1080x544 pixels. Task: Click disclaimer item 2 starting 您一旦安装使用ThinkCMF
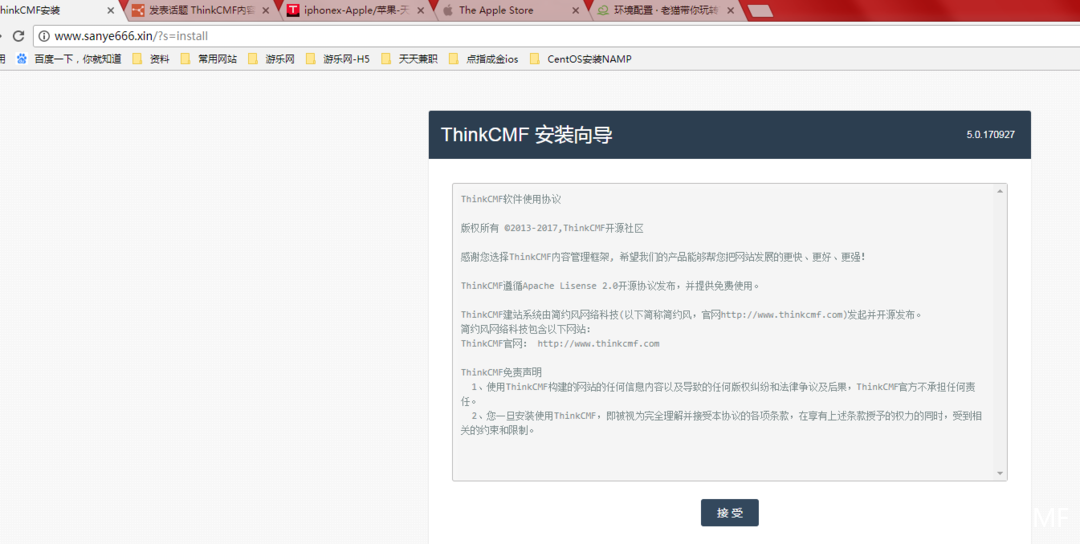point(721,423)
